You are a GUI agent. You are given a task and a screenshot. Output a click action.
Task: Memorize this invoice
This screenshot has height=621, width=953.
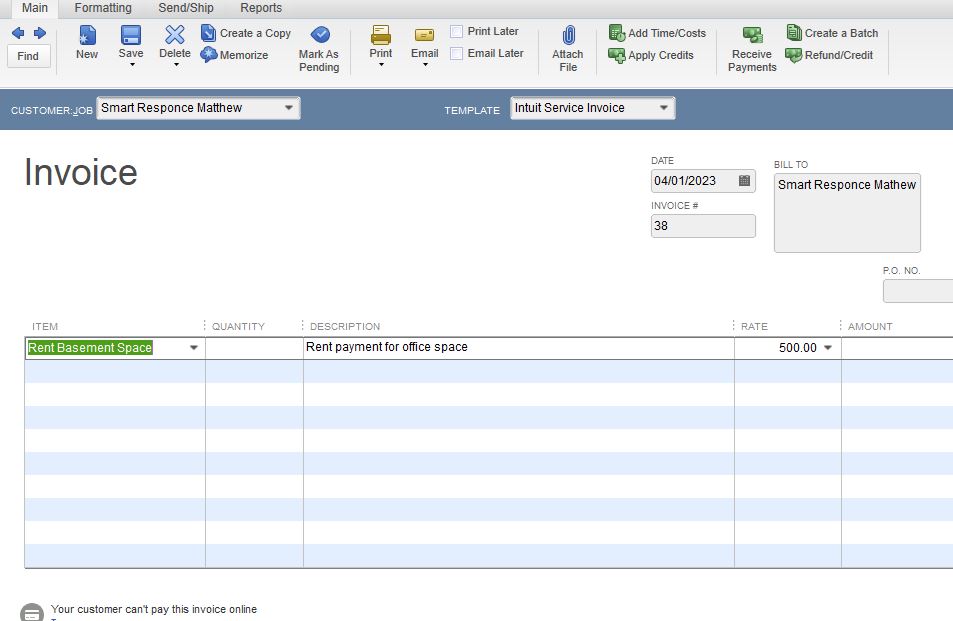tap(236, 56)
